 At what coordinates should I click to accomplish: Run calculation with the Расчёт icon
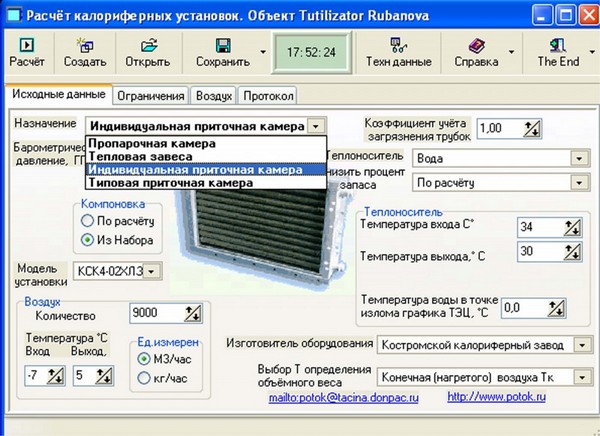(x=26, y=45)
